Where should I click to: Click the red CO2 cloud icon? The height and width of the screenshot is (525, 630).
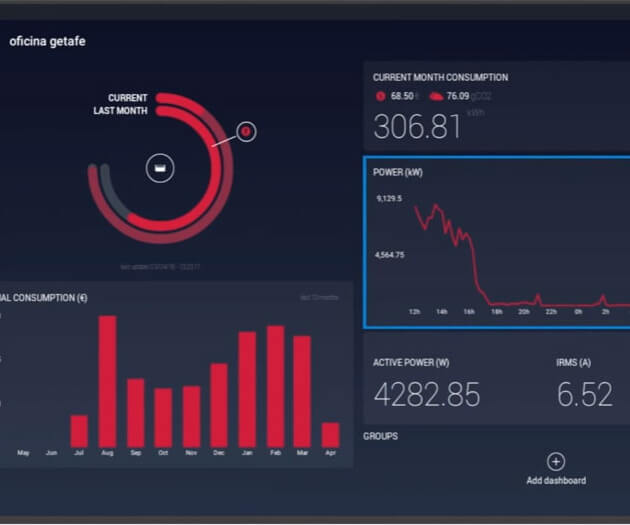click(435, 96)
